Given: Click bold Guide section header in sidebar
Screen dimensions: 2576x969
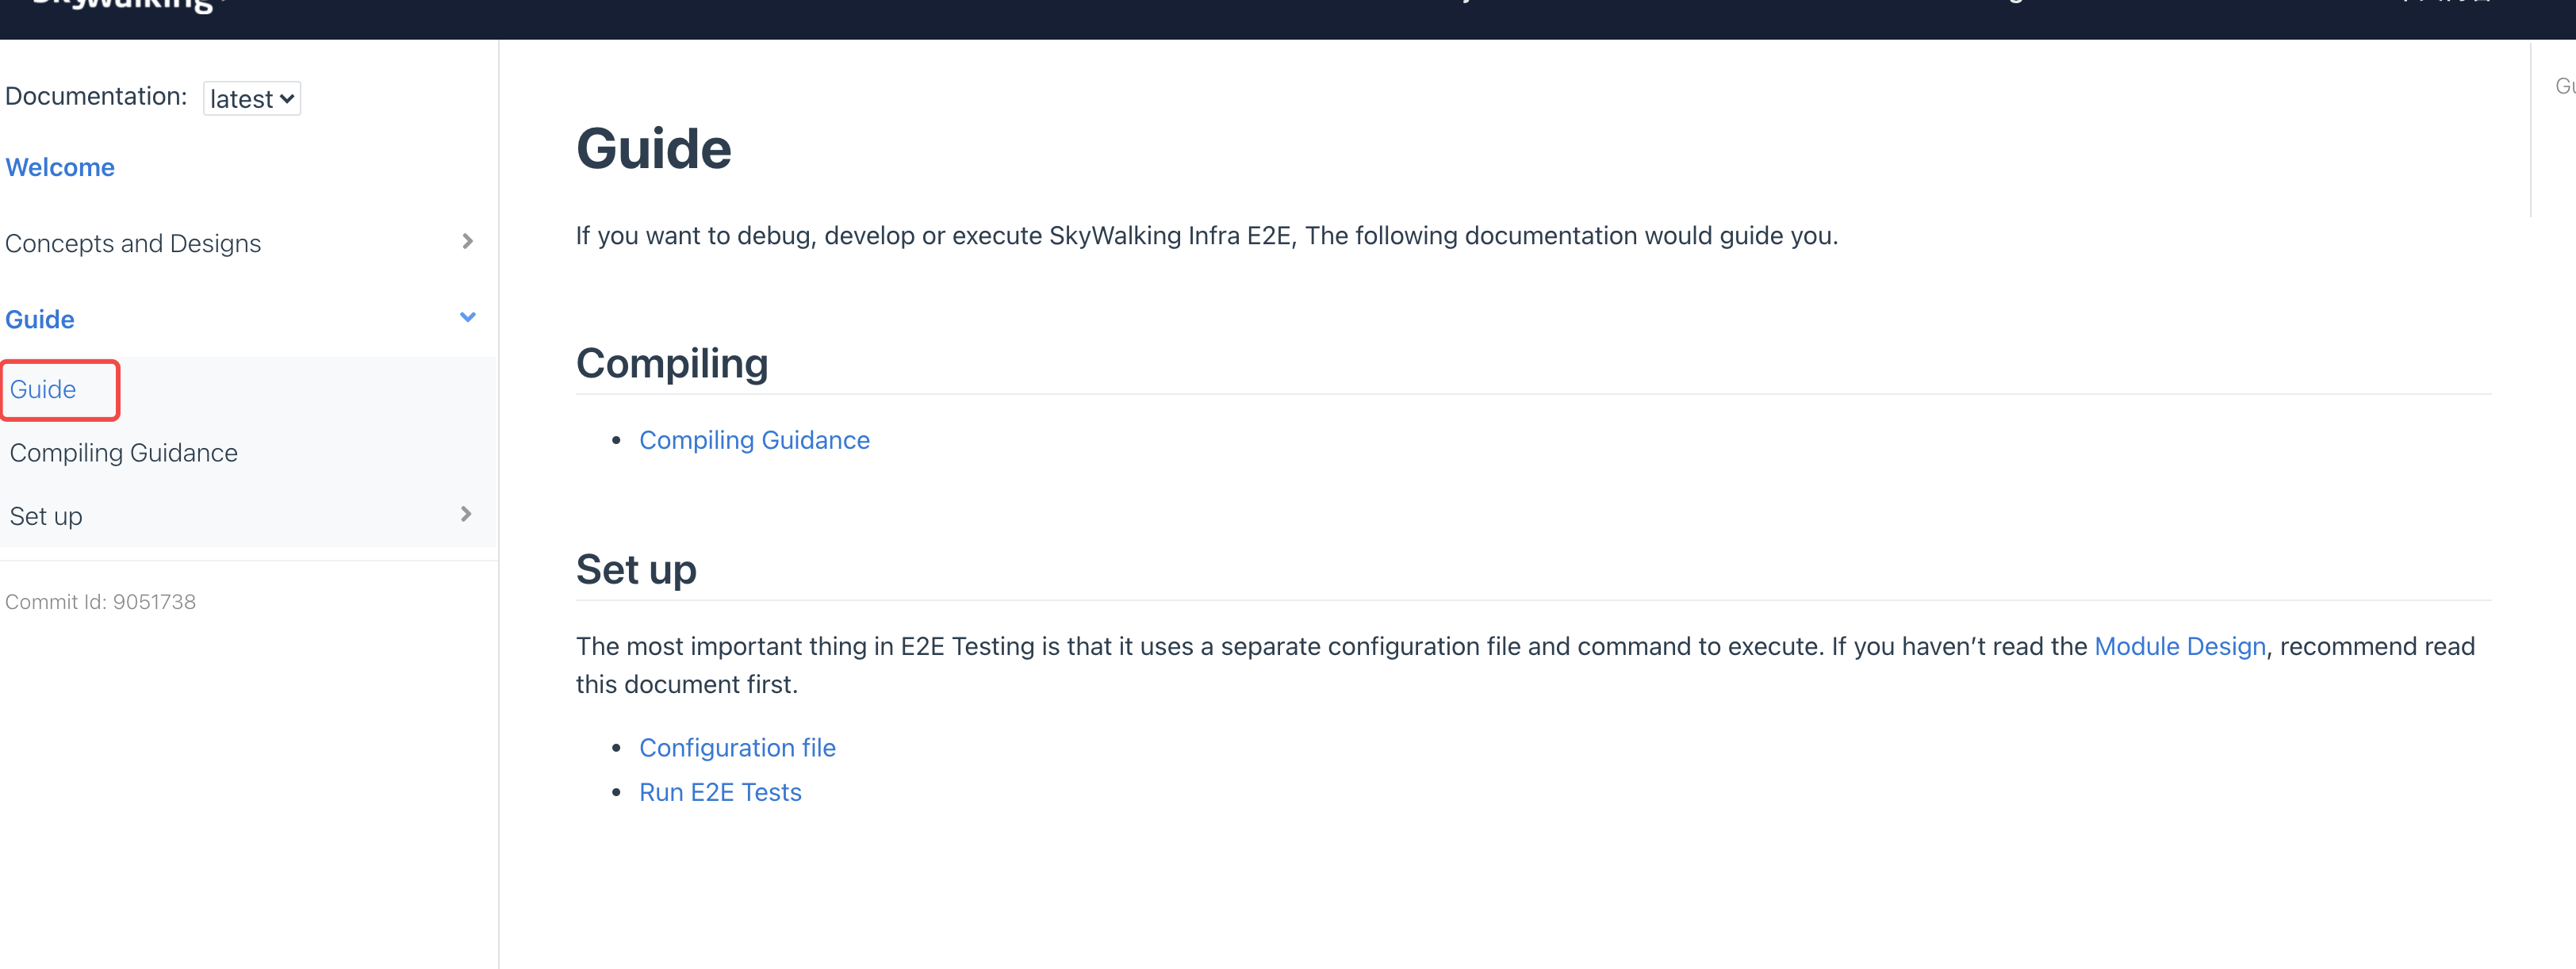Looking at the screenshot, I should (x=40, y=319).
